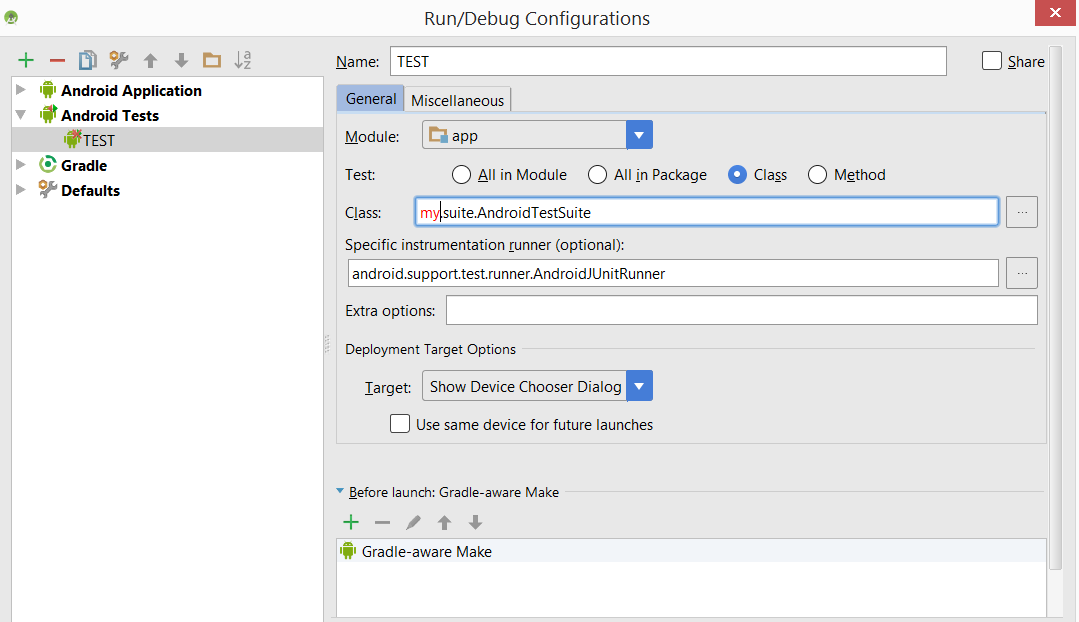
Task: Select the Method radio button
Action: click(x=817, y=175)
